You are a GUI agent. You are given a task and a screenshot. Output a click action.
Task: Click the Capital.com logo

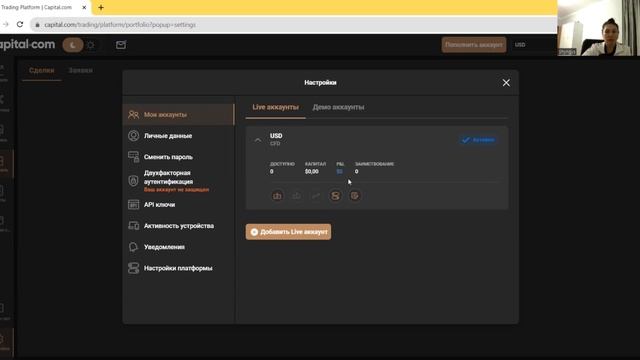coord(27,44)
